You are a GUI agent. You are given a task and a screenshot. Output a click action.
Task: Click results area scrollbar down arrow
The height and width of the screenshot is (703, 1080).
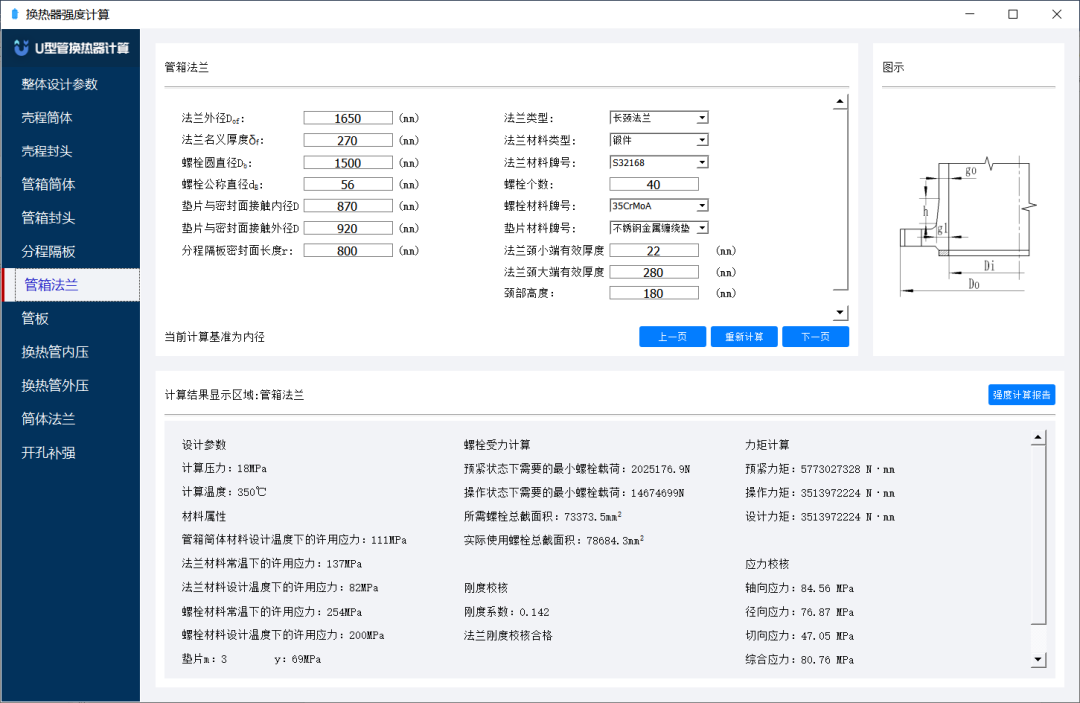[x=1038, y=660]
